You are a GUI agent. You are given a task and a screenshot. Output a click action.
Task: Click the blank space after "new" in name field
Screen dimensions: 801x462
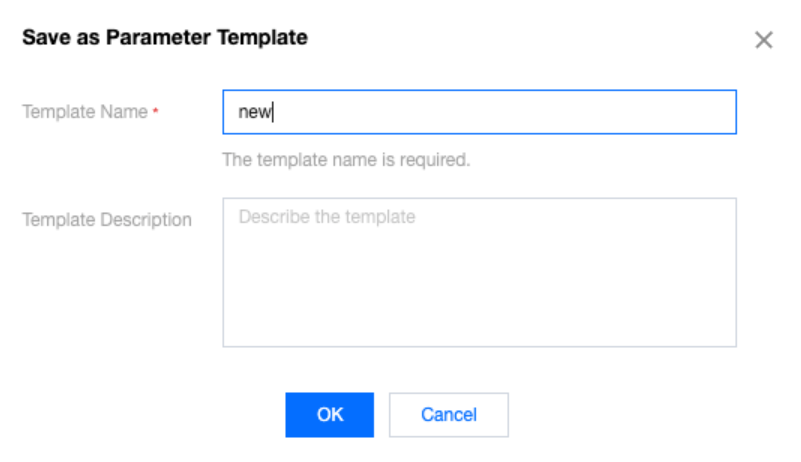point(500,112)
